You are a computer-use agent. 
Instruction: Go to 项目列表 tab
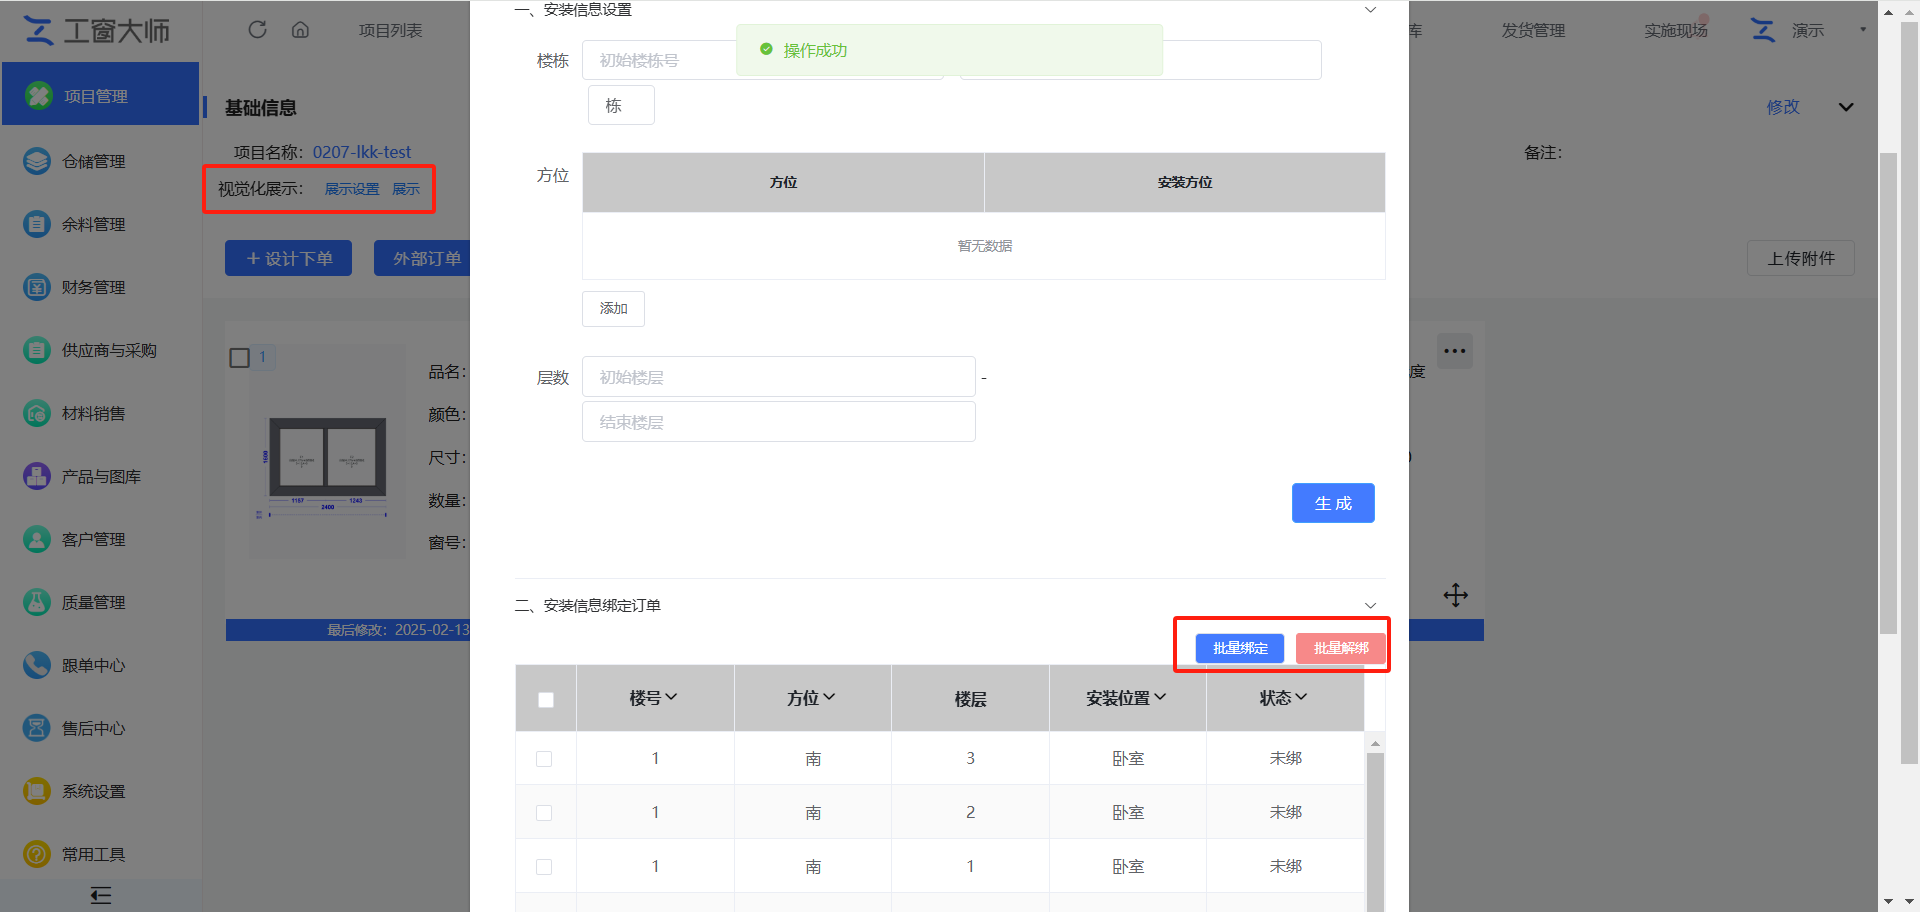click(390, 31)
